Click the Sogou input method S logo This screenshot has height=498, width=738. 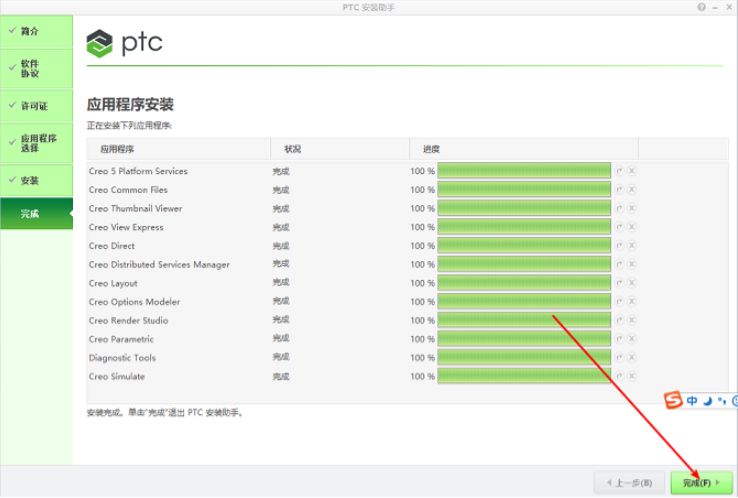673,400
